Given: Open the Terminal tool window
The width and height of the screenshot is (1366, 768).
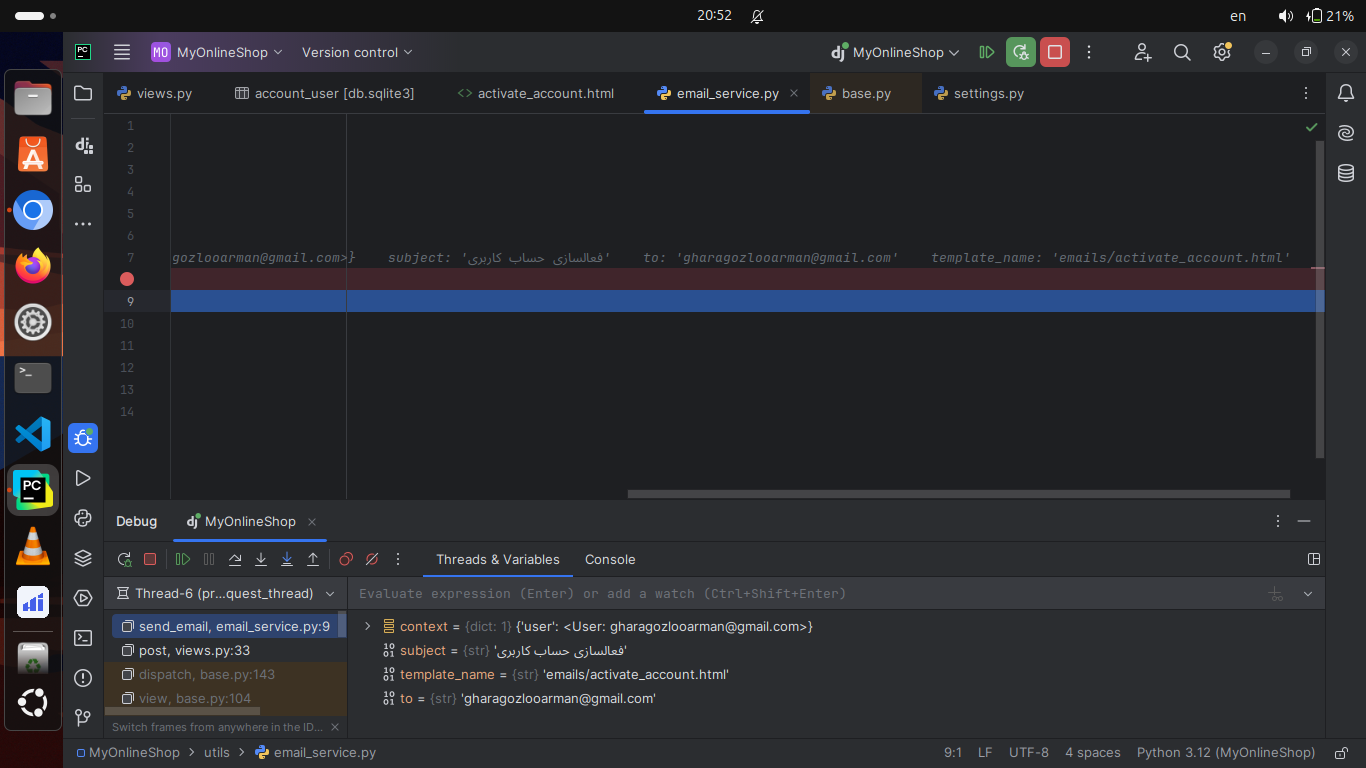Looking at the screenshot, I should 83,638.
